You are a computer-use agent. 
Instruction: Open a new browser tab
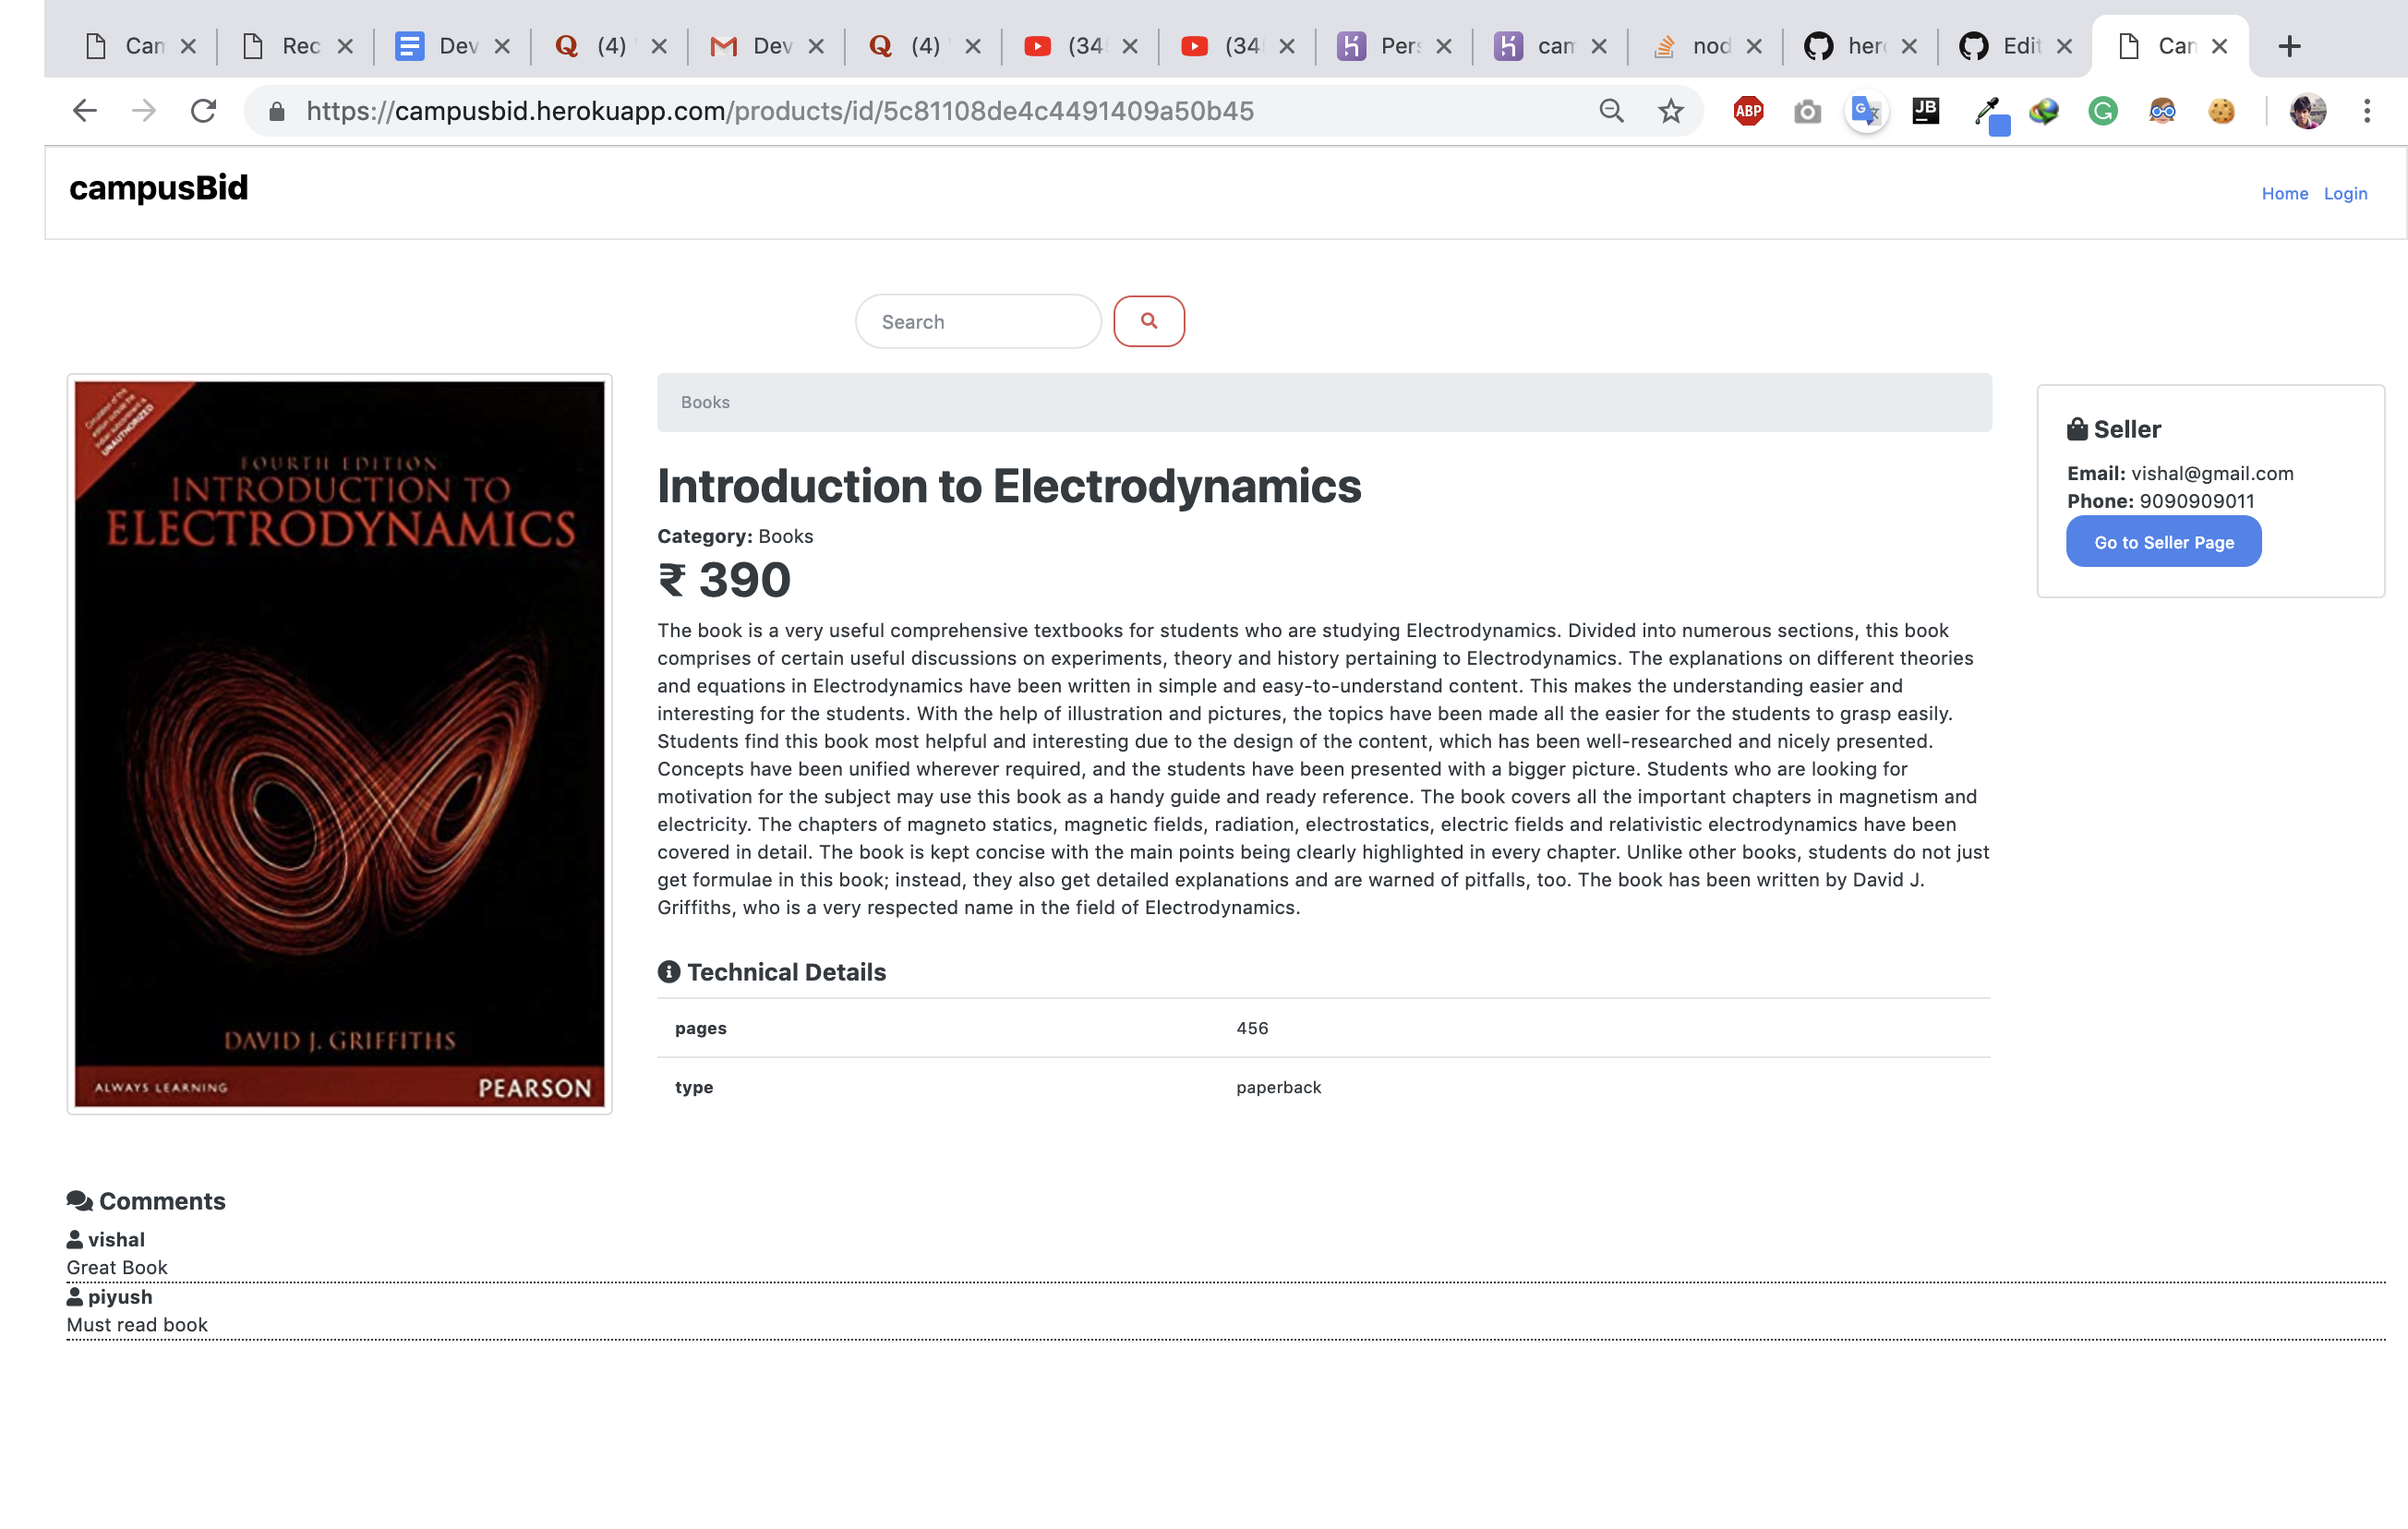coord(2289,46)
